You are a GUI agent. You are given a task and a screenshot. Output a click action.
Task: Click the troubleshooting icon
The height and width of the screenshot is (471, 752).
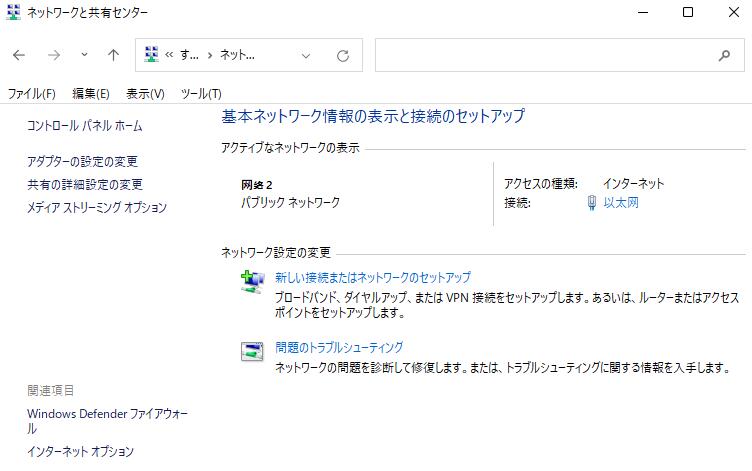(252, 351)
